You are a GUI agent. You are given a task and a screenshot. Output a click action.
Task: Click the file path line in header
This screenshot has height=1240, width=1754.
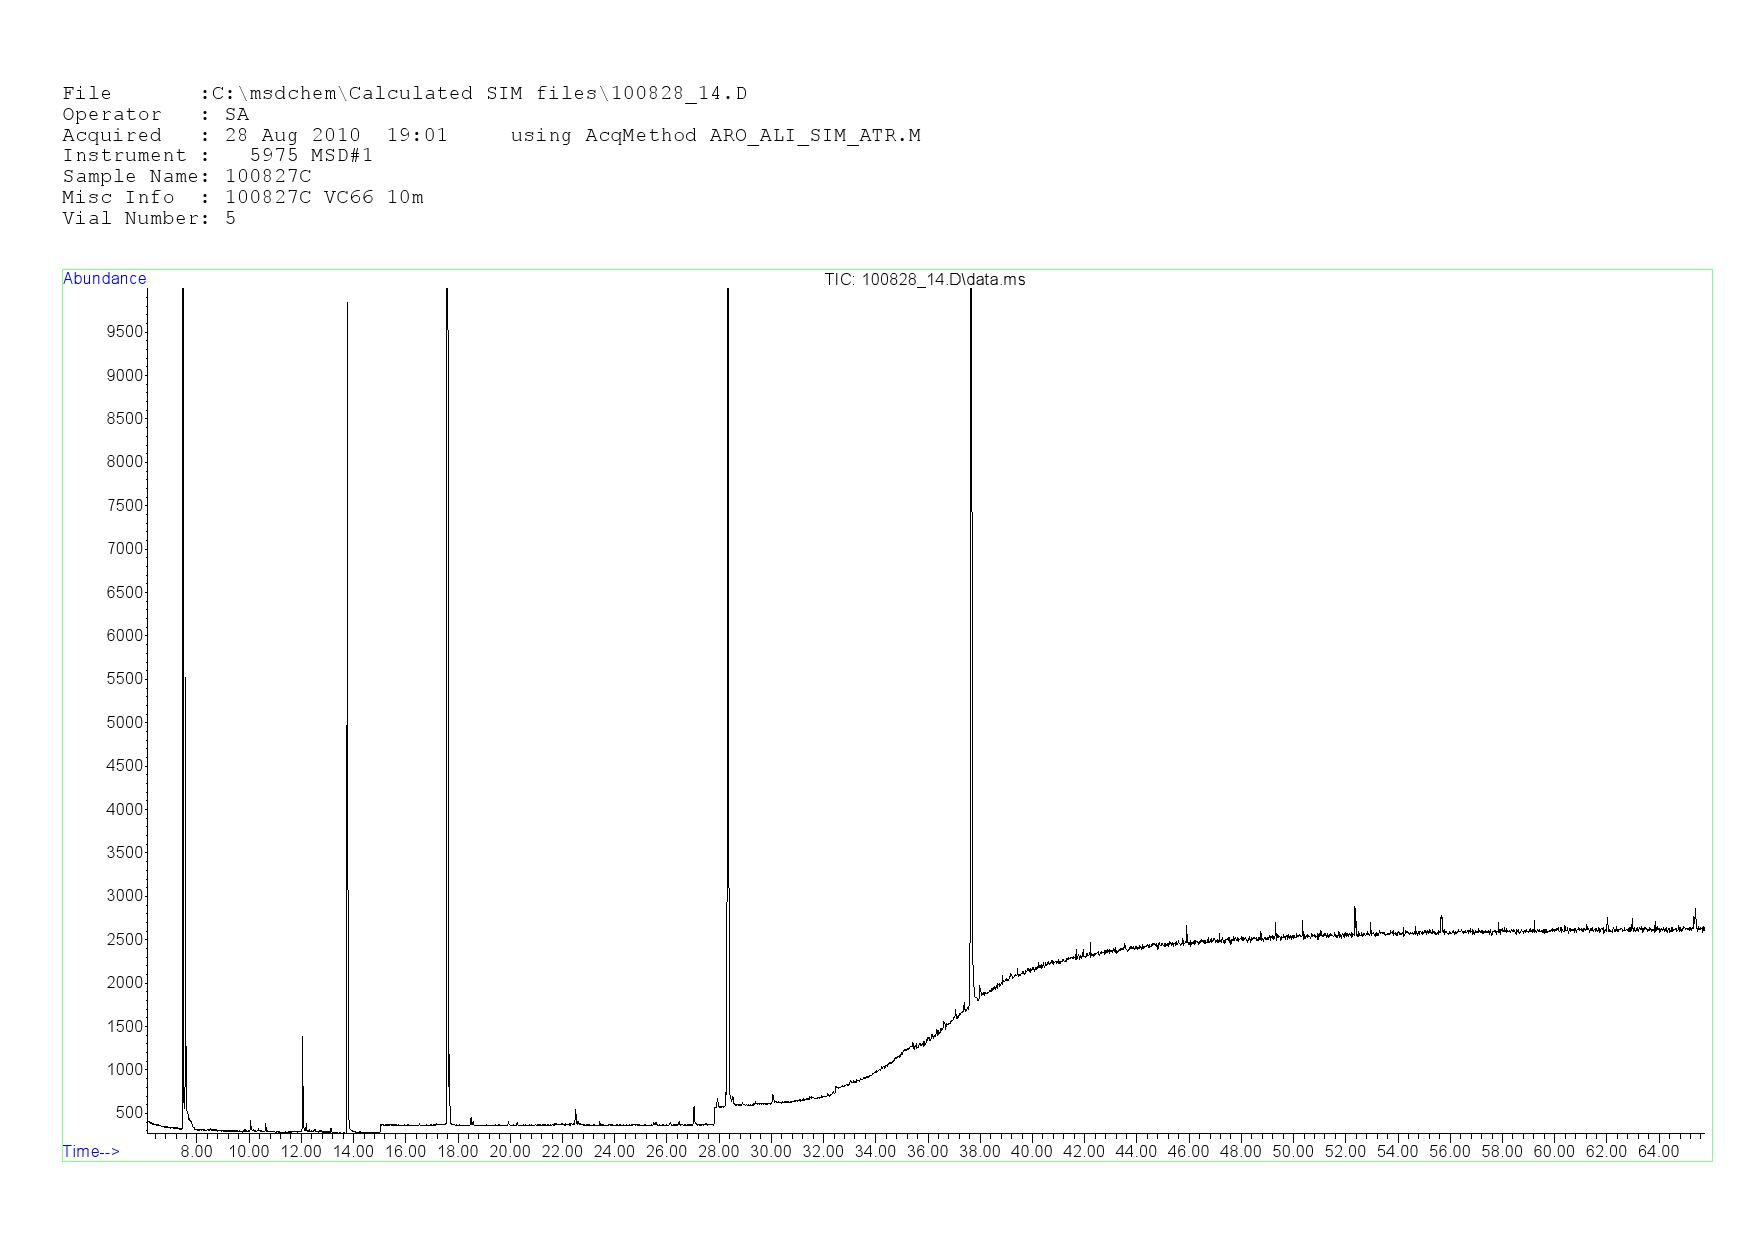click(404, 94)
